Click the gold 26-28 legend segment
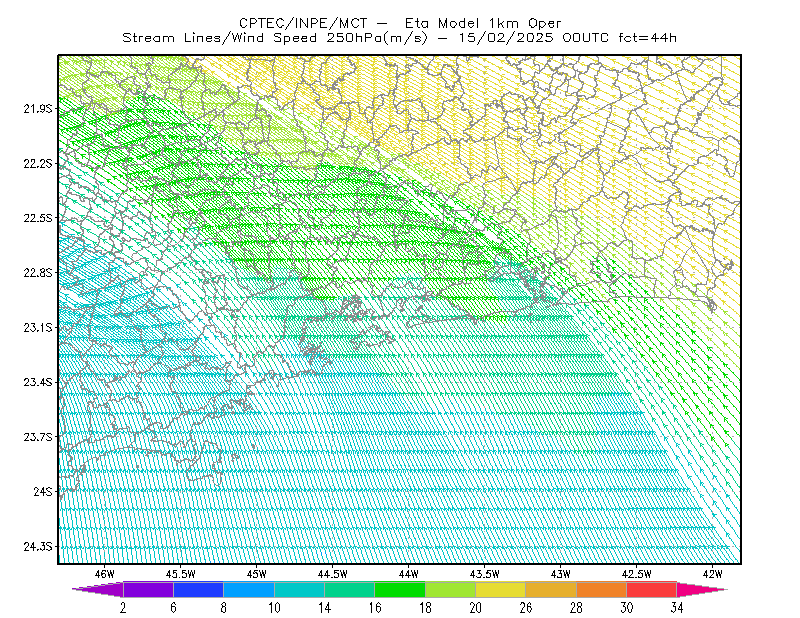The image size is (800, 618). click(551, 589)
